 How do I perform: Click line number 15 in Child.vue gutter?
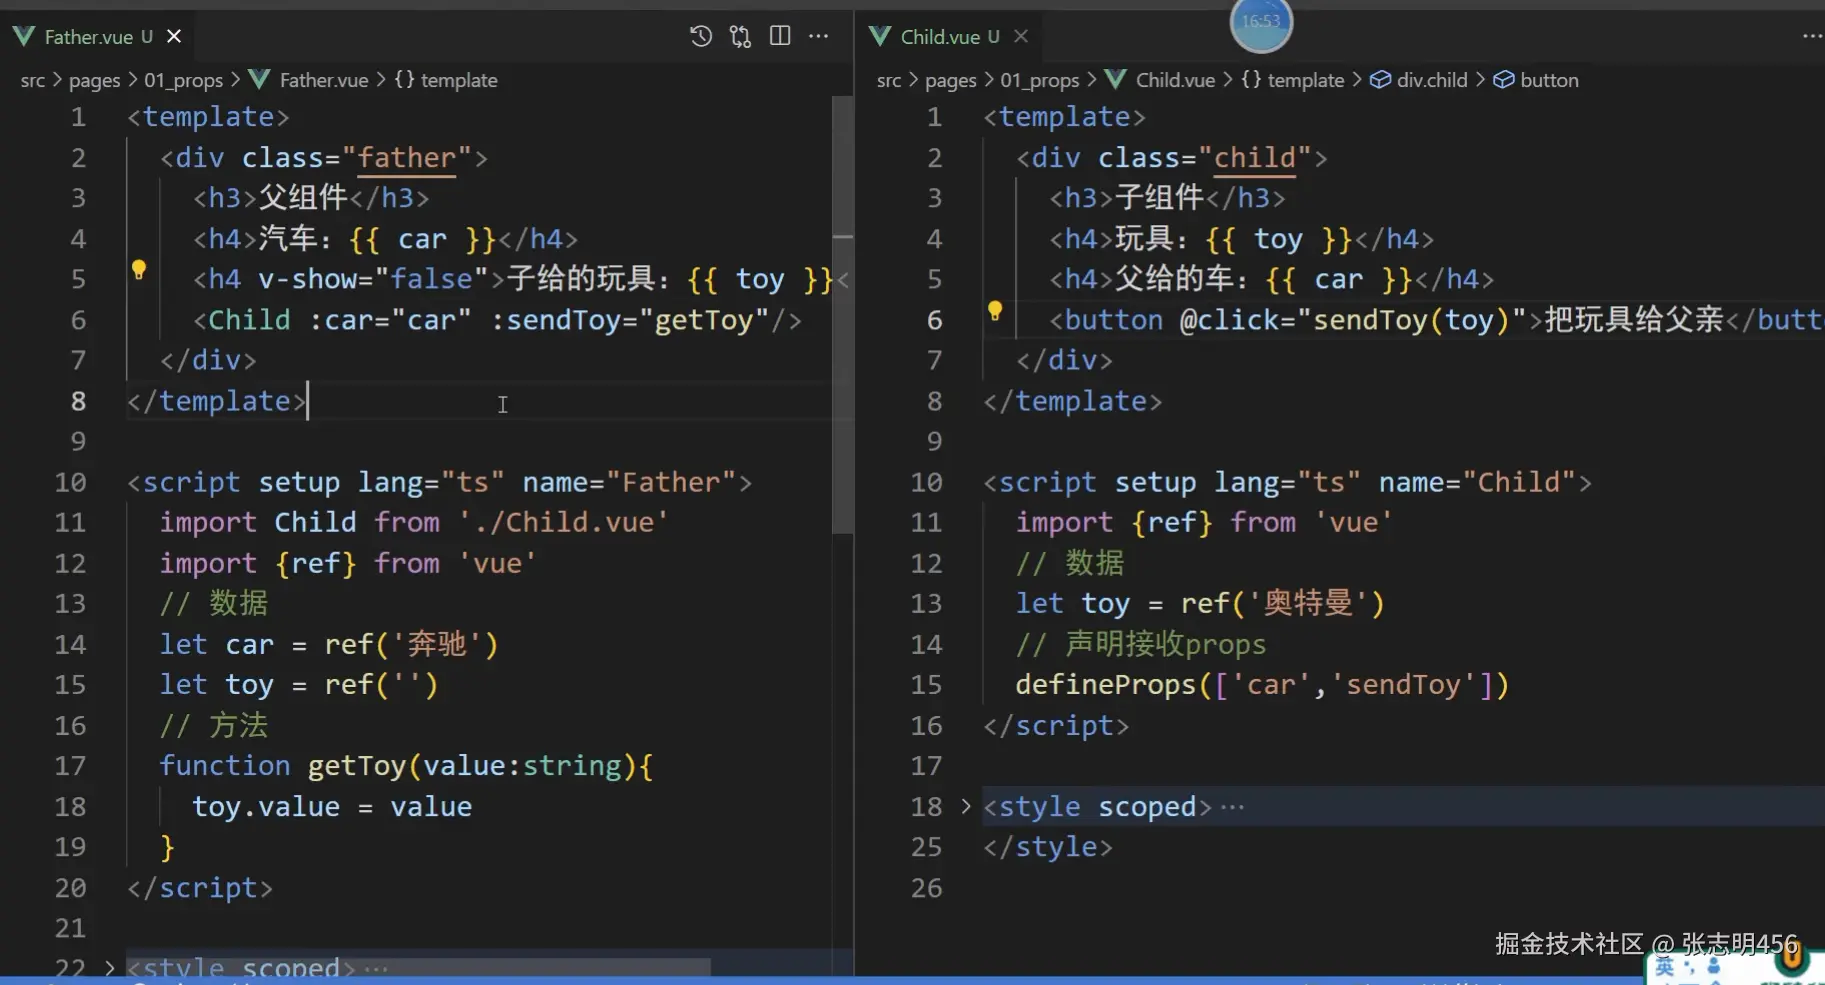click(x=926, y=685)
